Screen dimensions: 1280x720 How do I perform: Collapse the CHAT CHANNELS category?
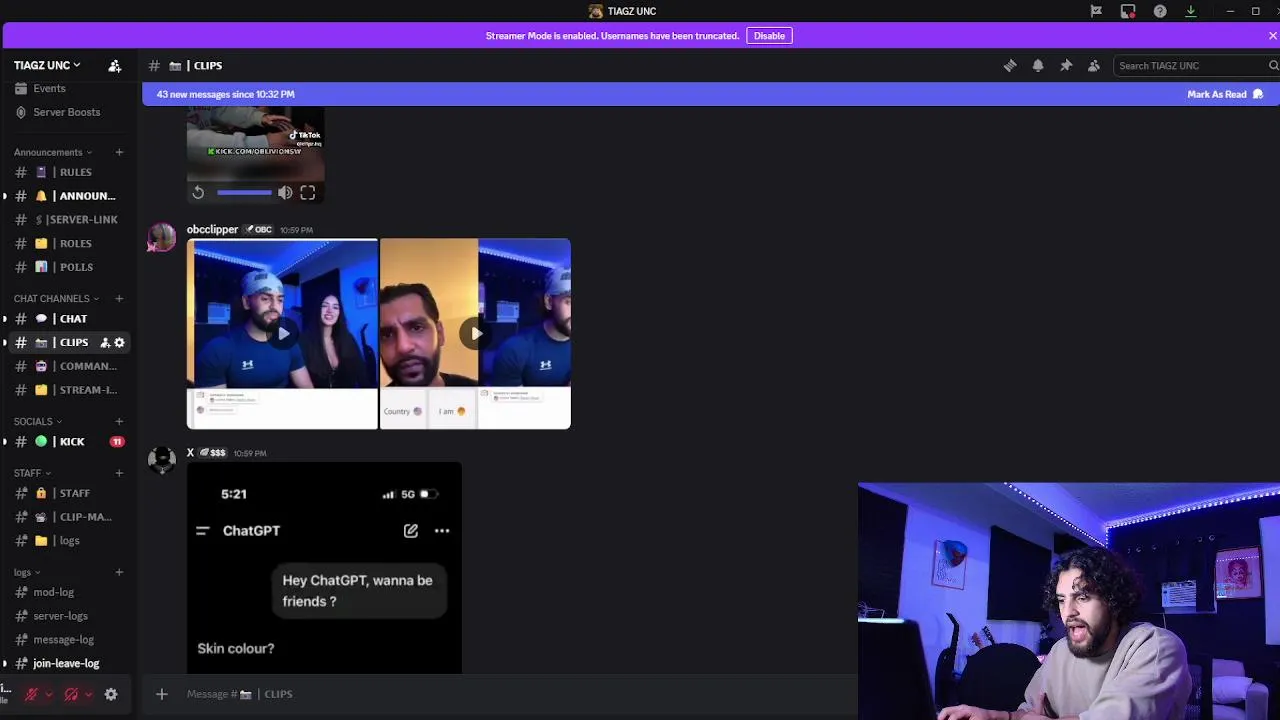56,298
